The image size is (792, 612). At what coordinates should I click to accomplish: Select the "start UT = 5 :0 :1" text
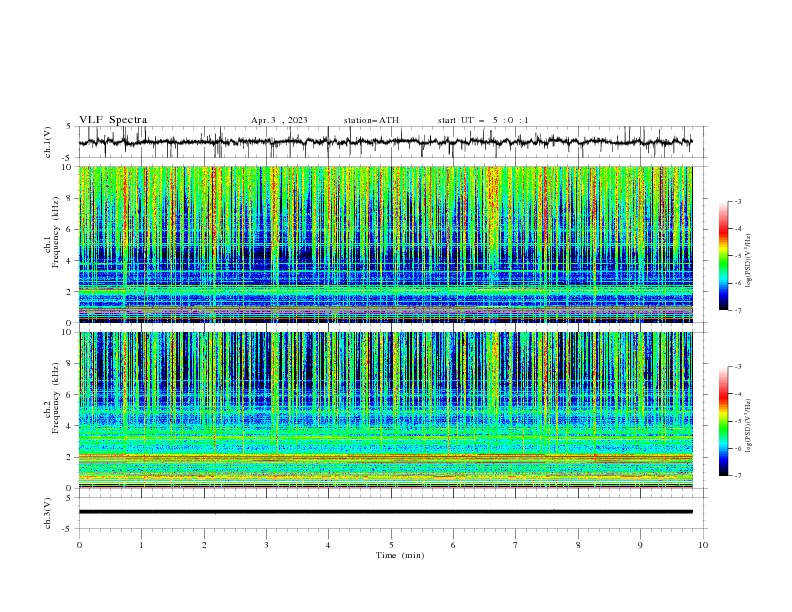[483, 120]
